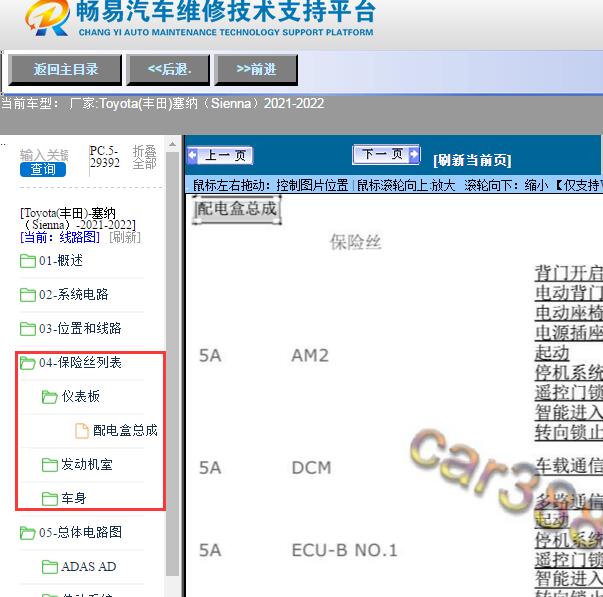Click the DCM fuse name
The width and height of the screenshot is (603, 597).
pyautogui.click(x=311, y=468)
